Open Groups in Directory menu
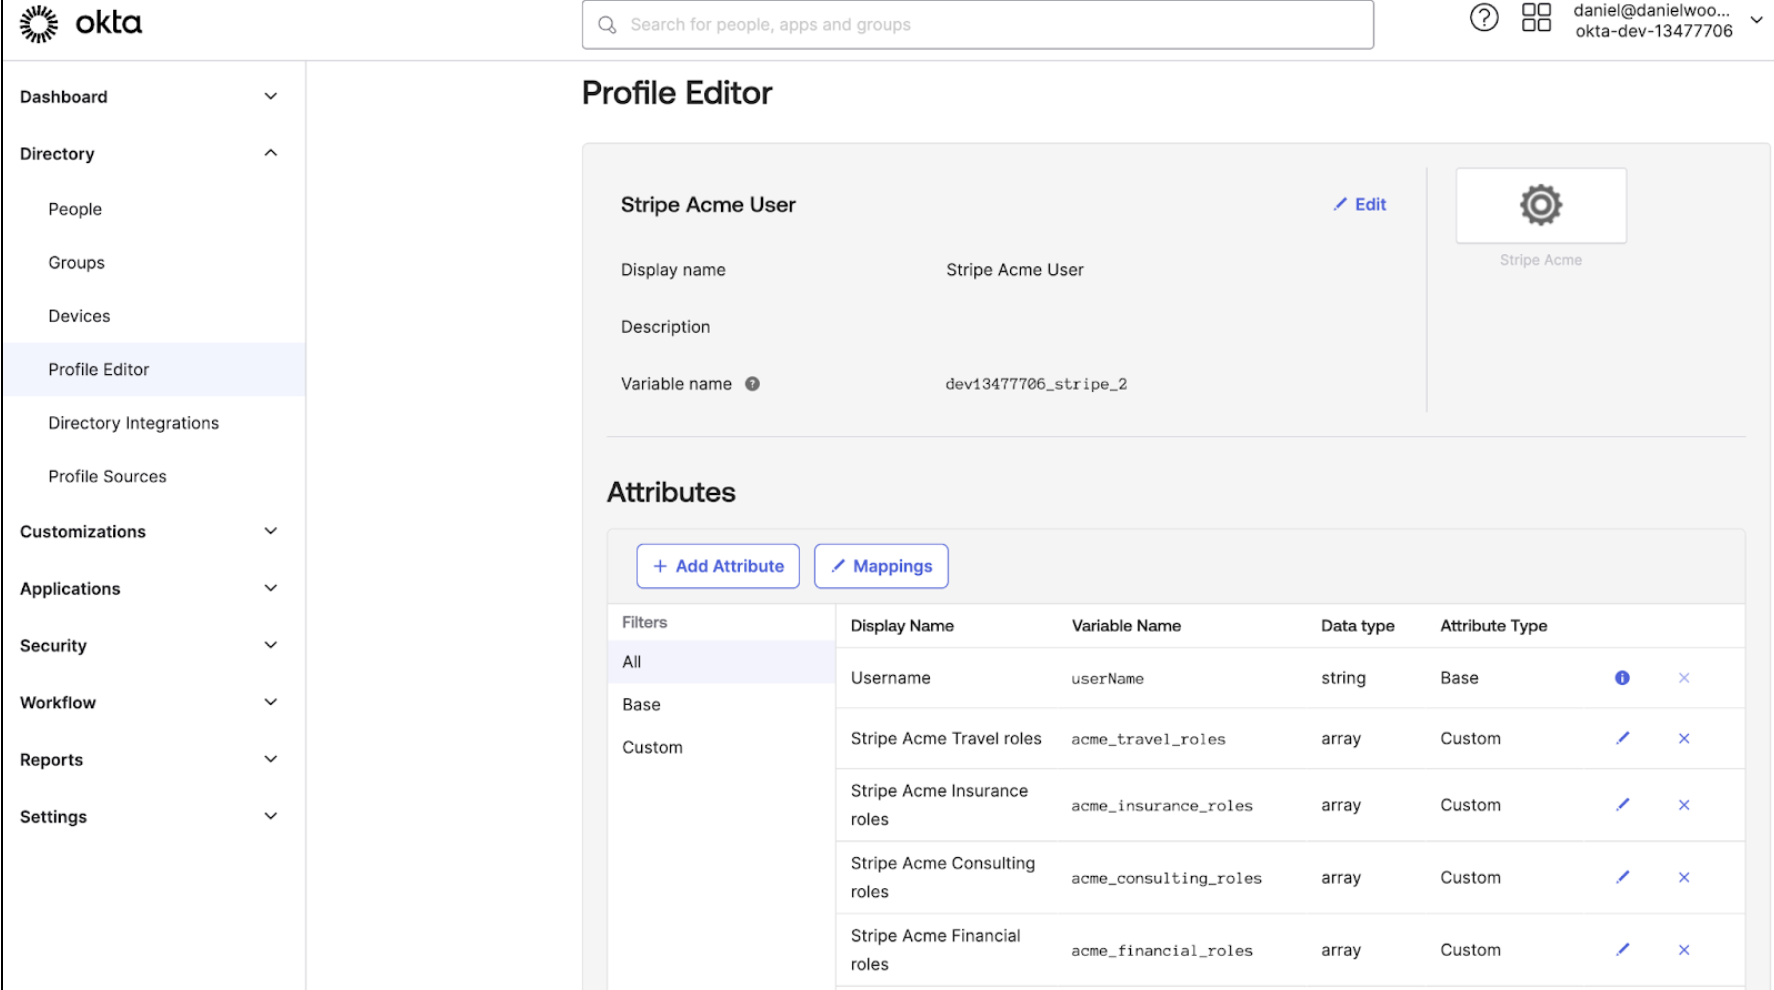The image size is (1774, 990). tap(76, 262)
